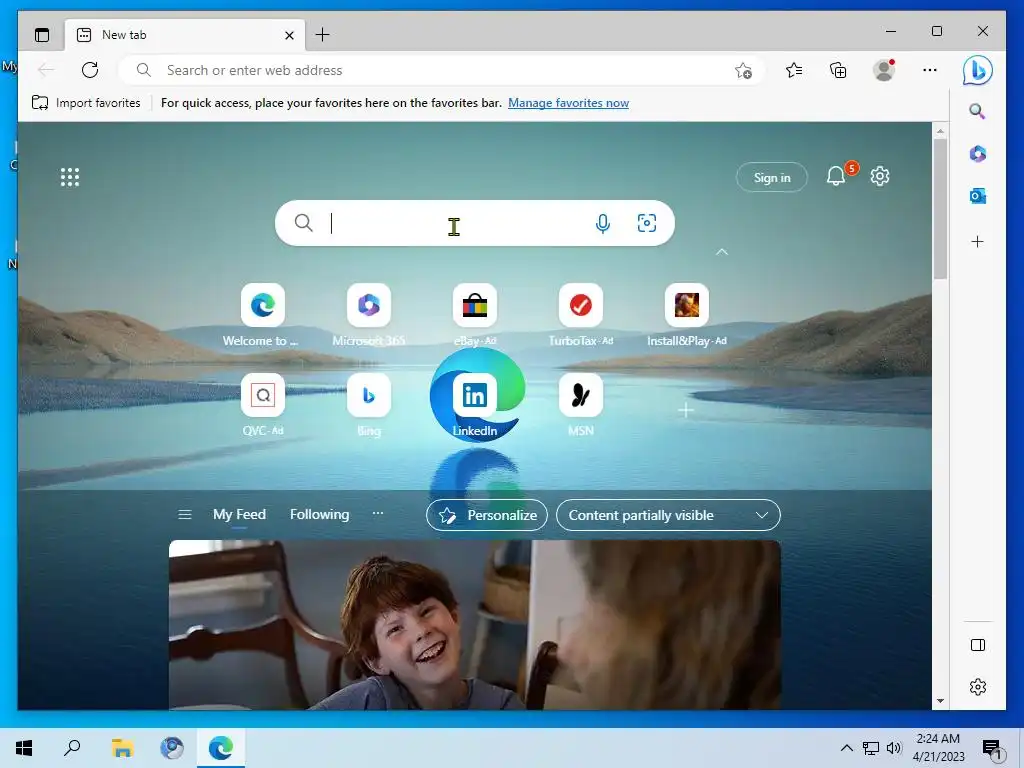Open taskbar search magnifier
The image size is (1024, 768).
click(x=72, y=748)
